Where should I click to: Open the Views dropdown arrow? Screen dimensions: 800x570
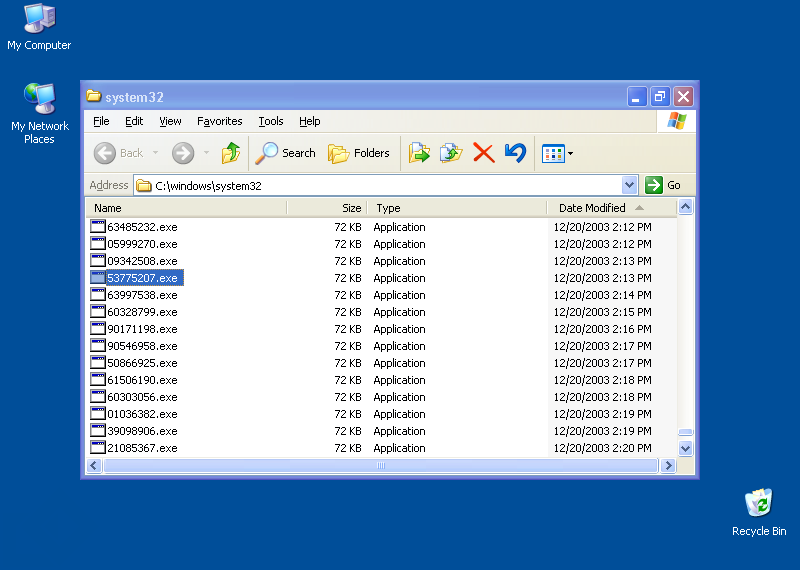(x=570, y=154)
